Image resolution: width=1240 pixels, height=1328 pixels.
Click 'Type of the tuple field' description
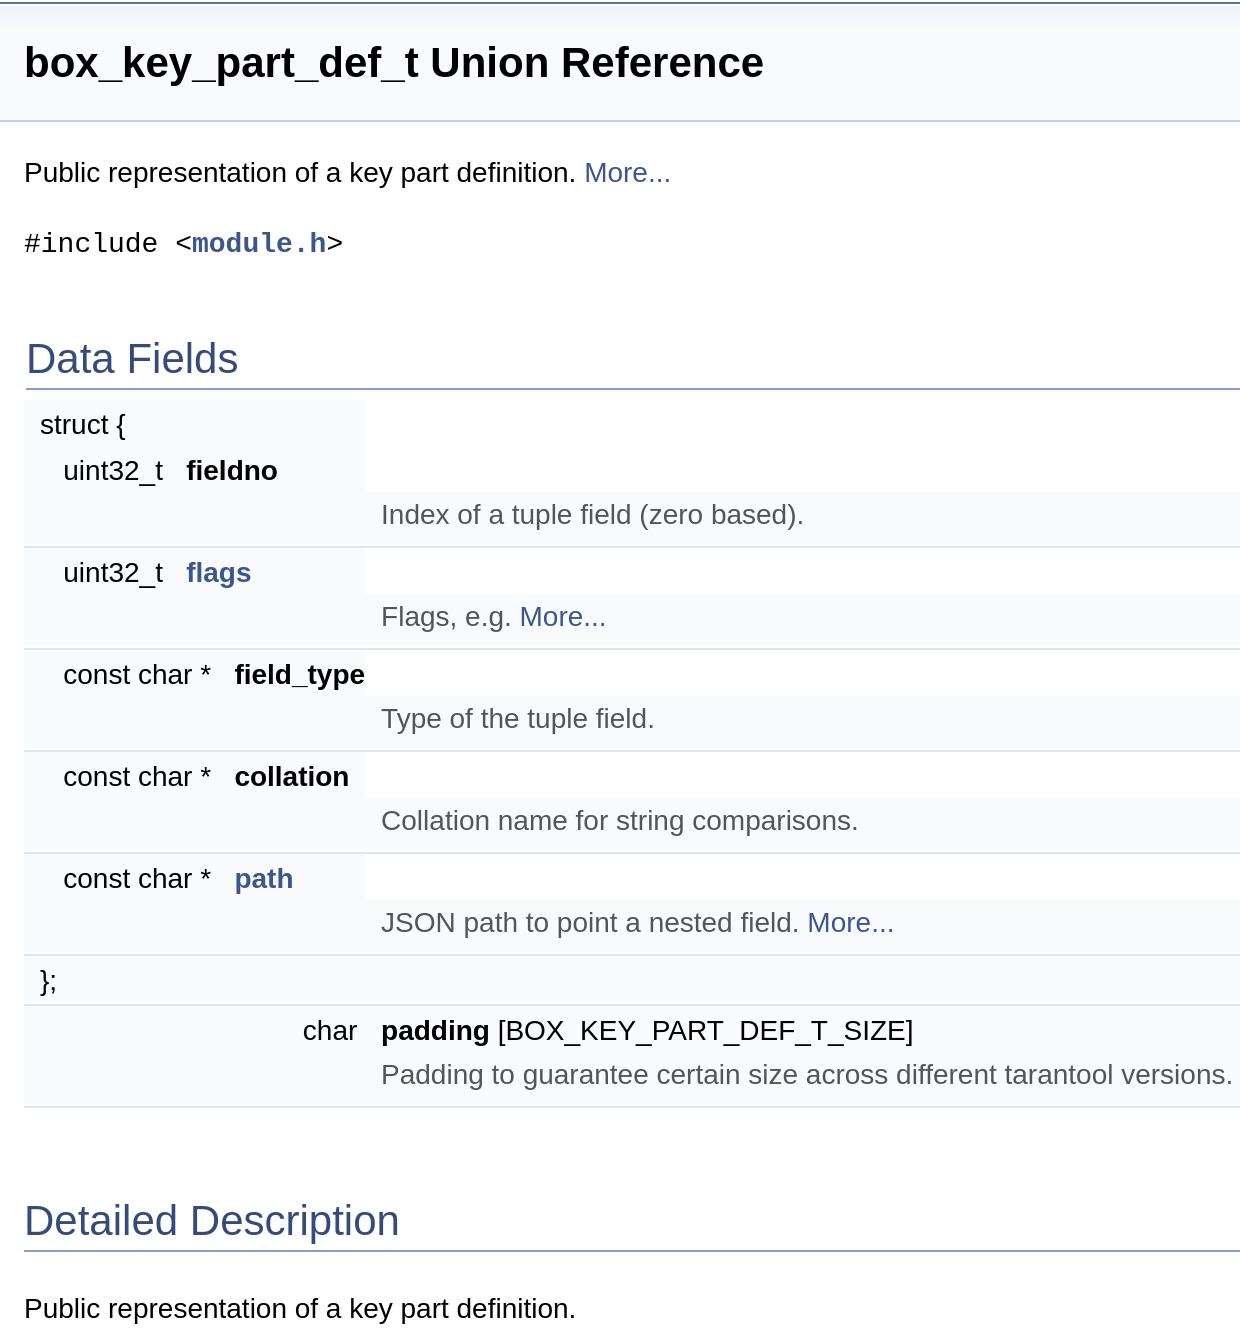click(517, 719)
